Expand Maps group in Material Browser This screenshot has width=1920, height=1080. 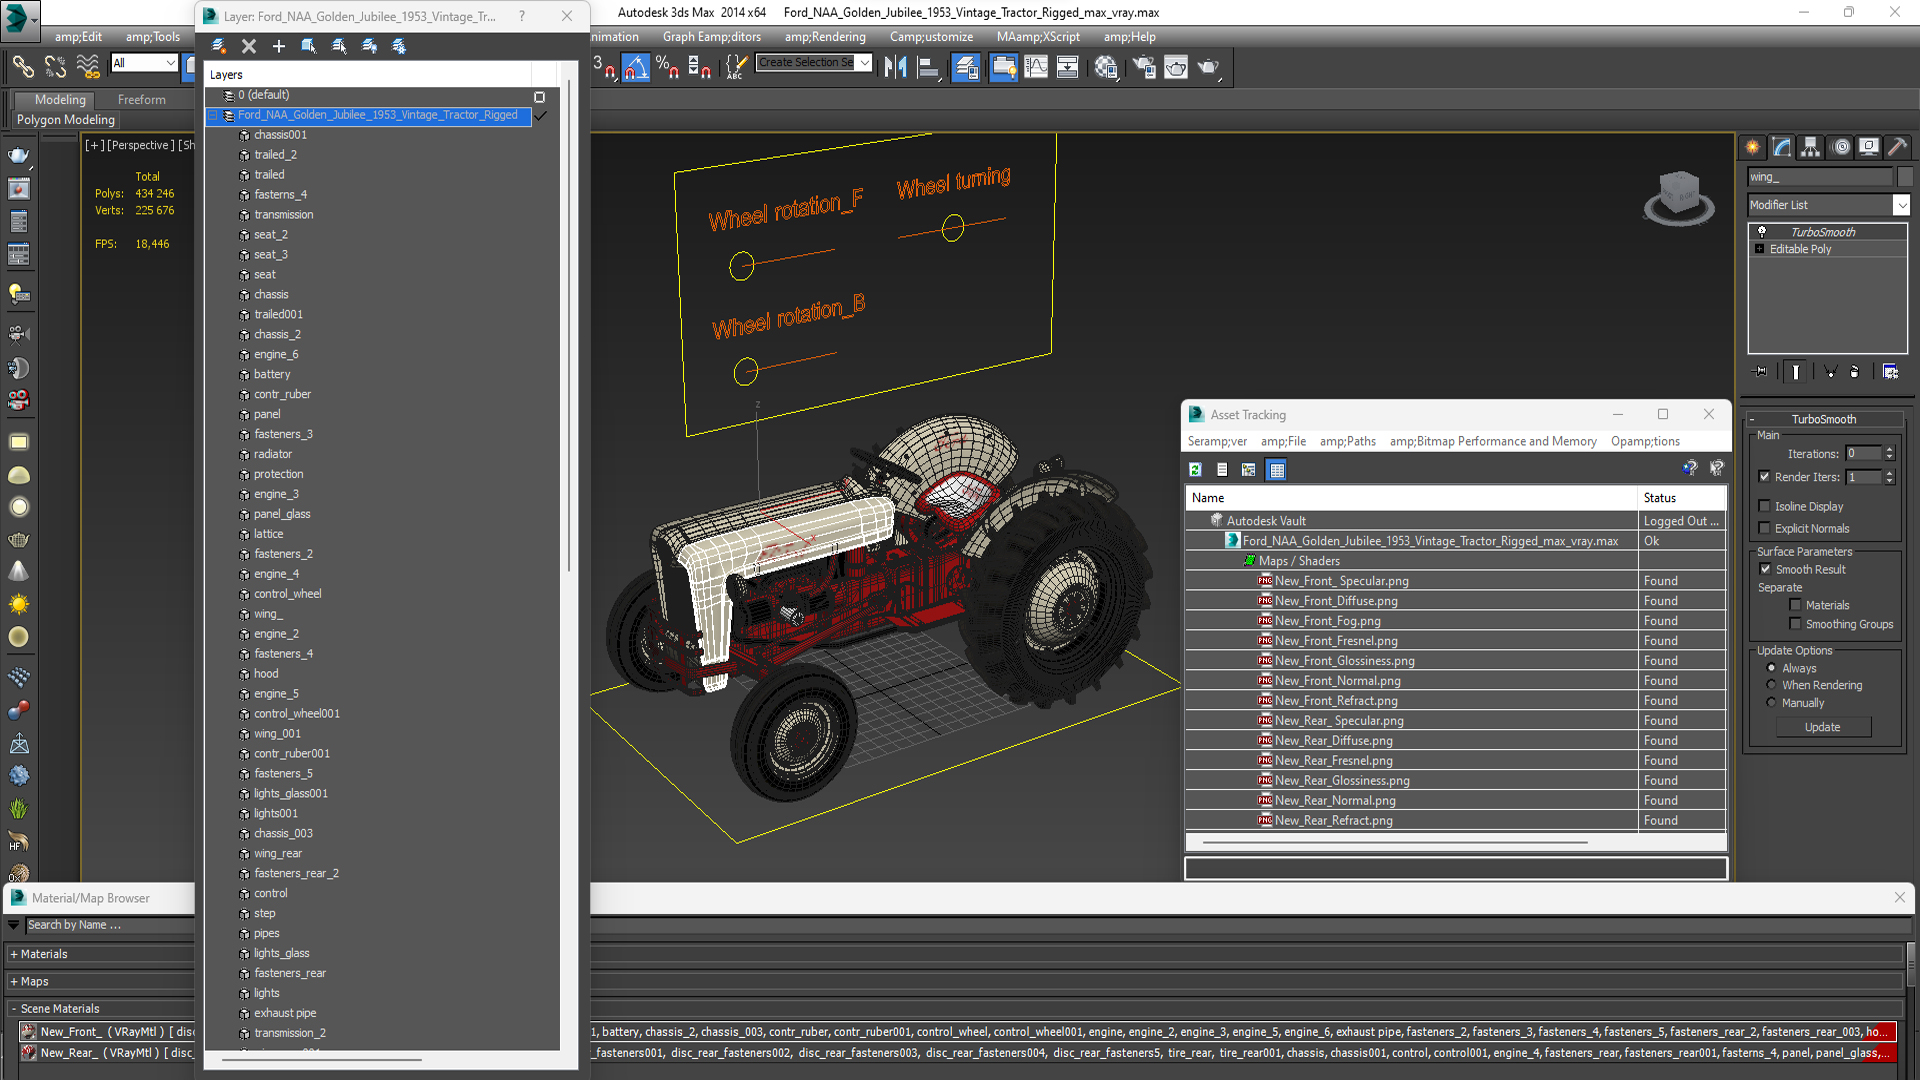(x=14, y=982)
